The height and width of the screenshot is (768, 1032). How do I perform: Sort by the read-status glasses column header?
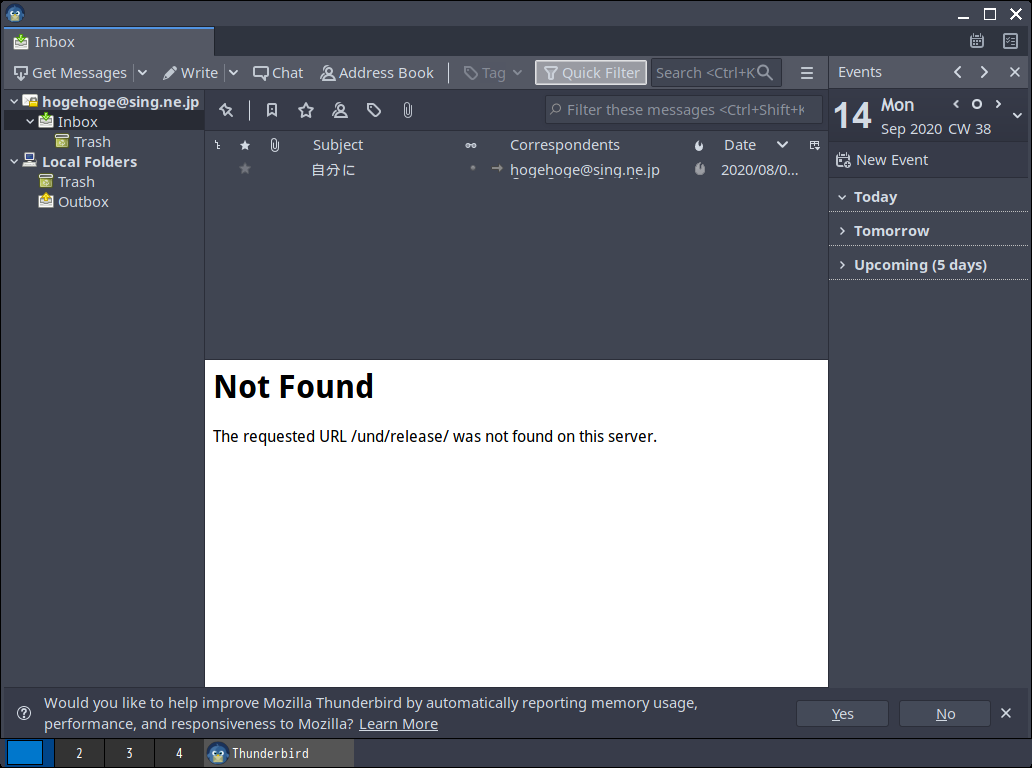pyautogui.click(x=471, y=145)
